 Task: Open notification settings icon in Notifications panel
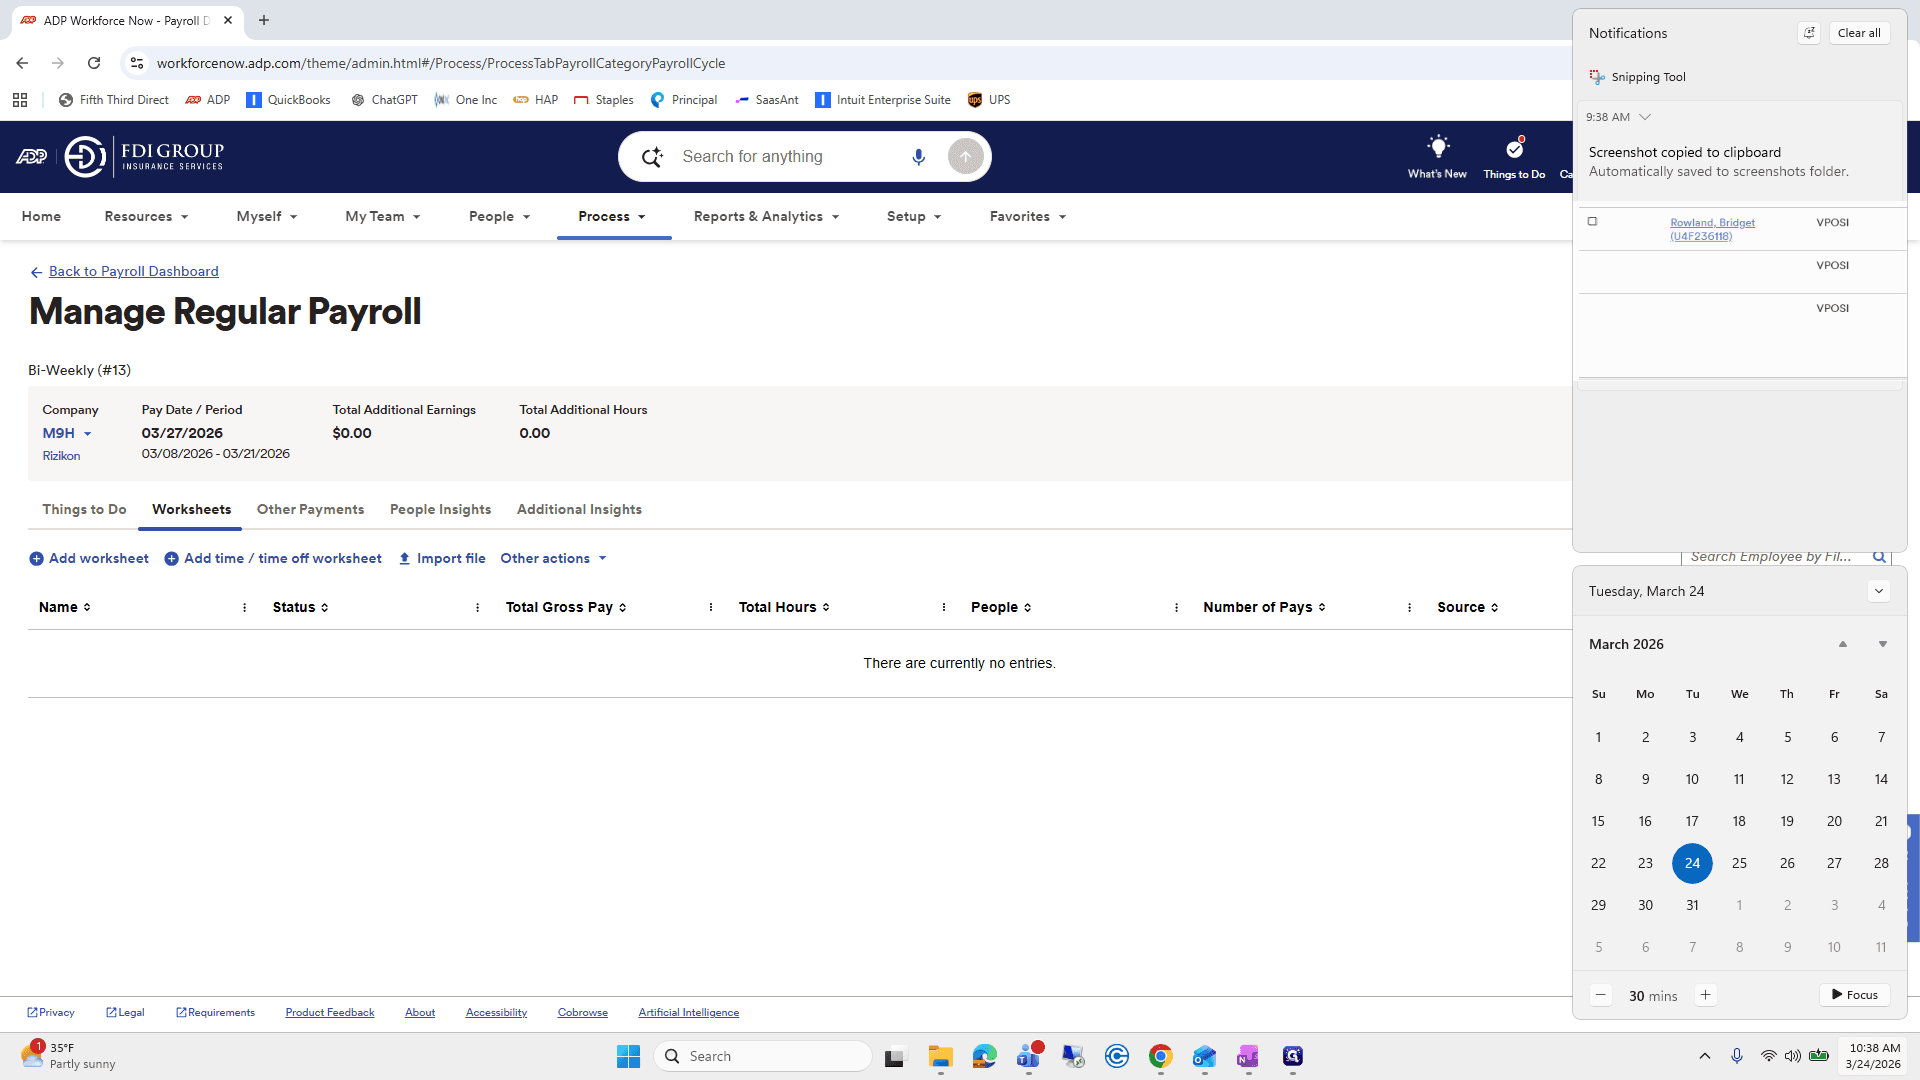(1809, 33)
